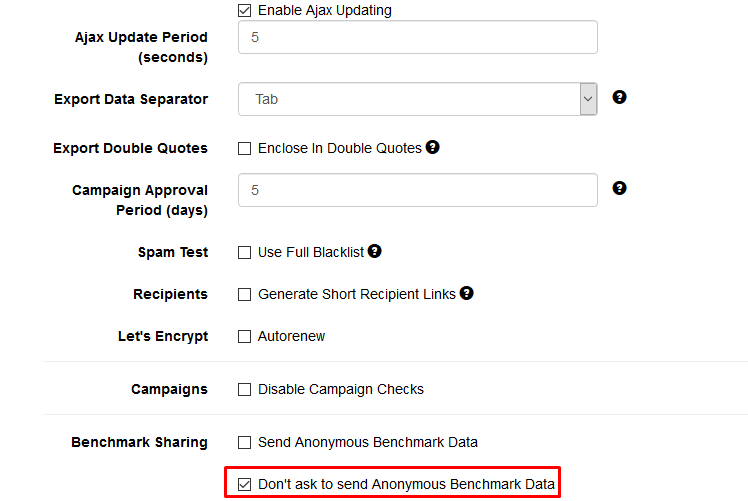Click the Ajax Update Period input field
Viewport: 748px width, 501px height.
(417, 37)
